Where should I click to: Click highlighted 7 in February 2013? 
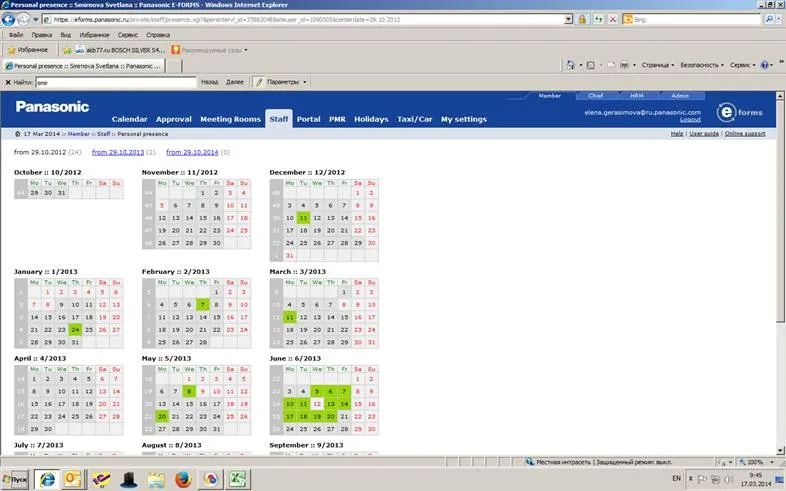203,305
